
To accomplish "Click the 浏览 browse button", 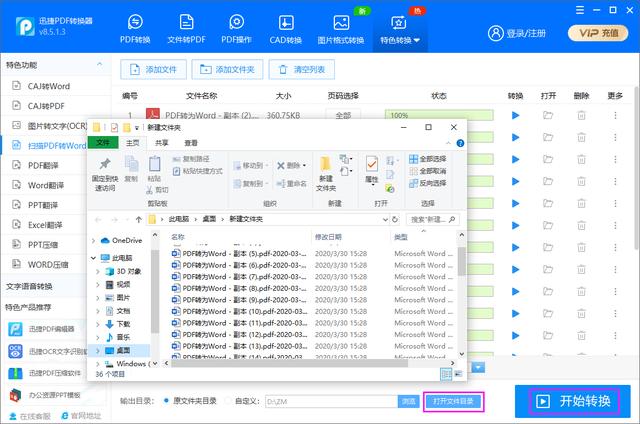I will click(x=409, y=402).
